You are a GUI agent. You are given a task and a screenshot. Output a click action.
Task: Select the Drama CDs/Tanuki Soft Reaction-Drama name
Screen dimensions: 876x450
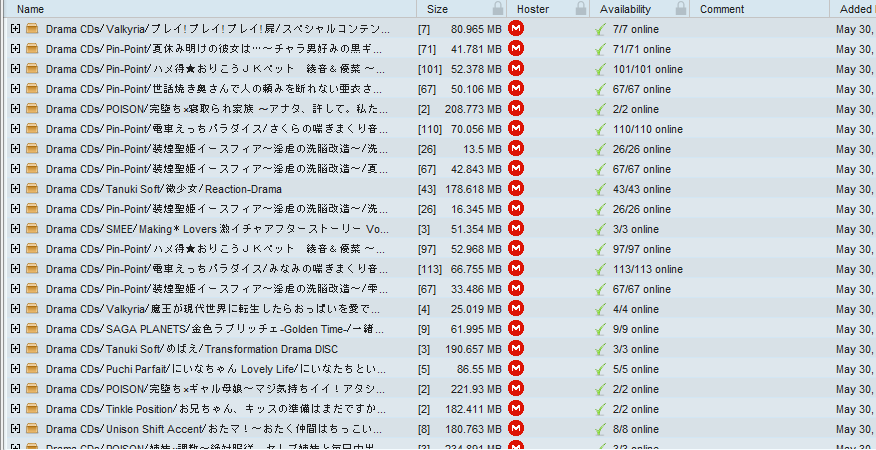(x=164, y=189)
